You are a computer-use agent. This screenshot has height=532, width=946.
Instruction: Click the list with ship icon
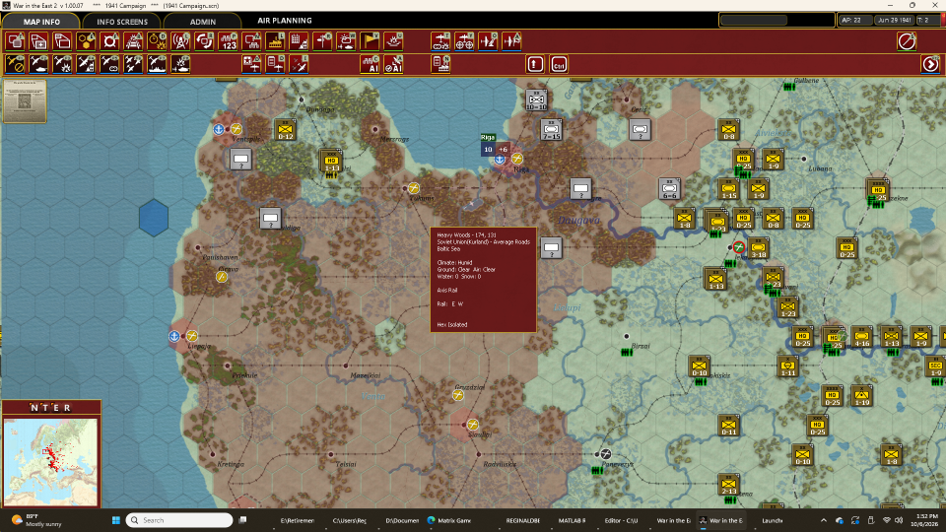click(x=441, y=64)
